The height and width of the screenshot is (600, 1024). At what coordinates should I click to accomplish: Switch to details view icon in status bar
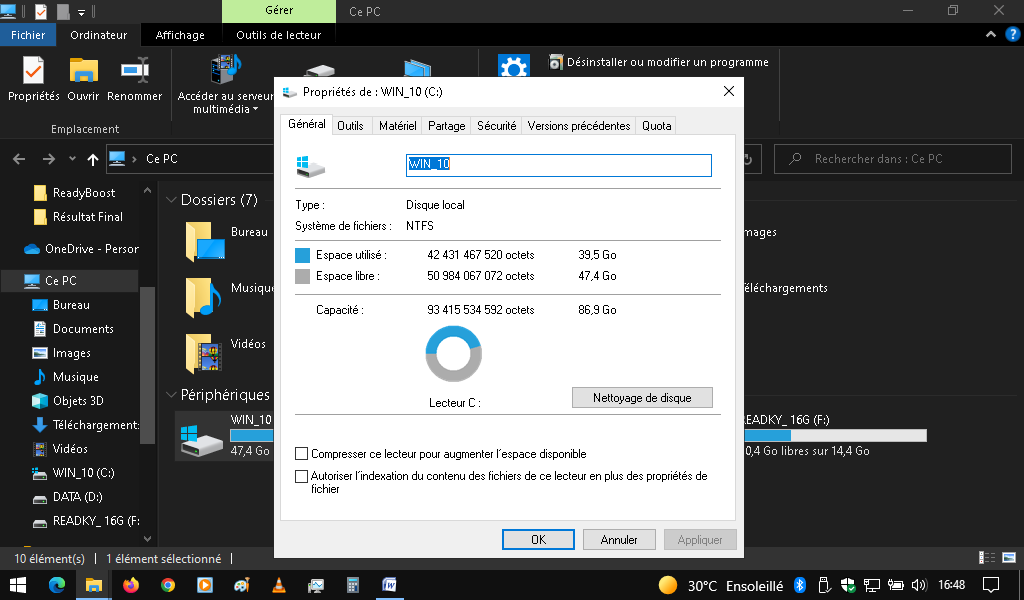pyautogui.click(x=987, y=558)
